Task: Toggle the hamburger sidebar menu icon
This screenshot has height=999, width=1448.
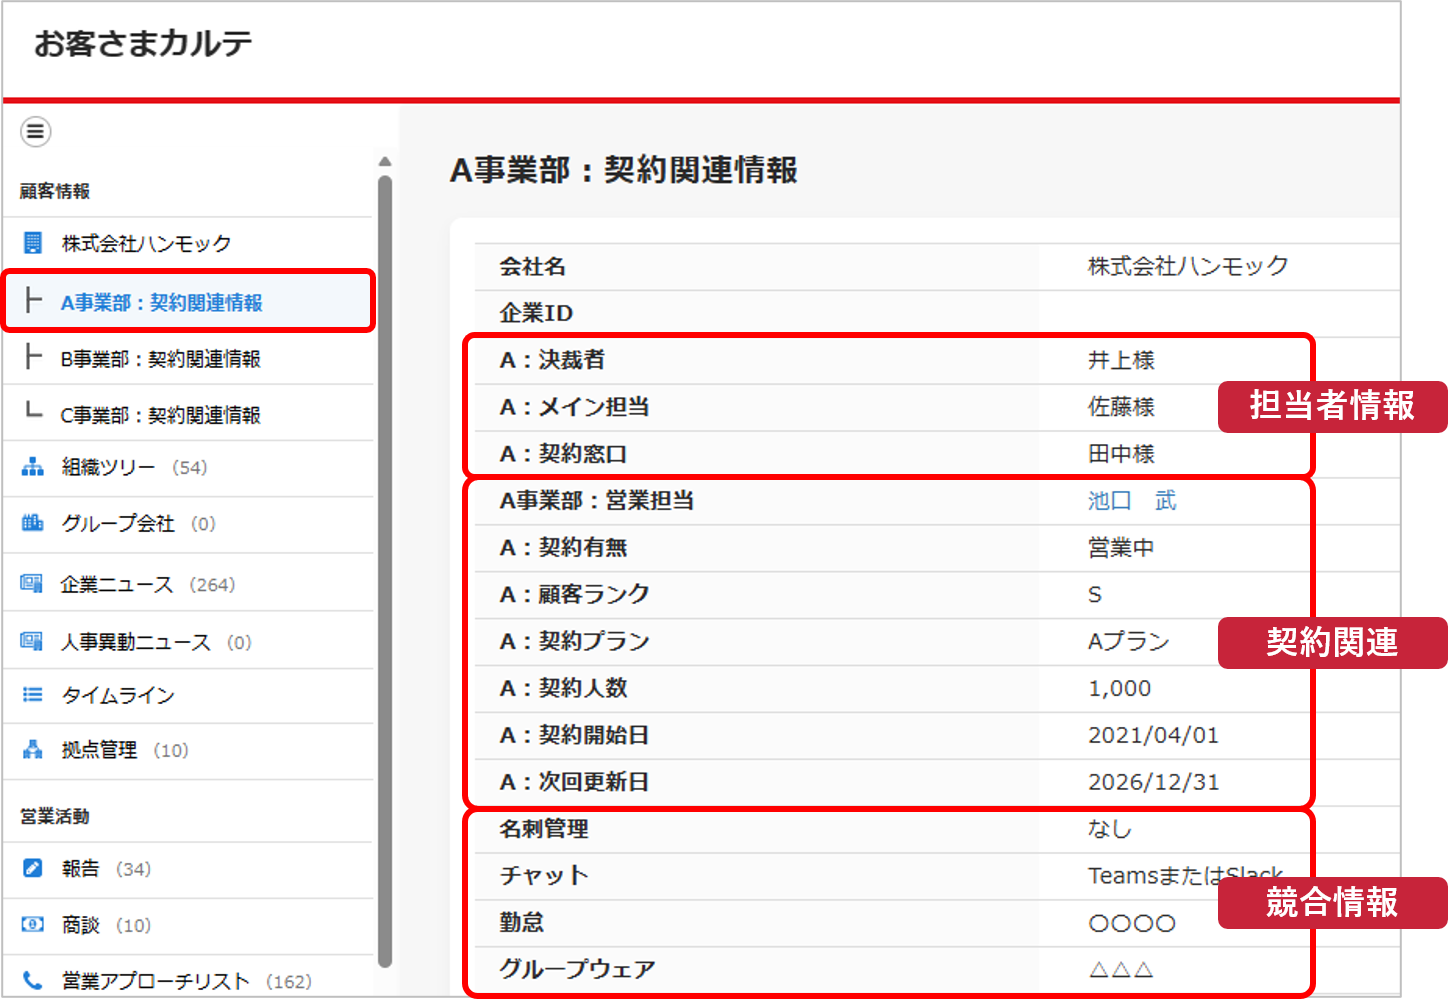Action: pos(36,131)
